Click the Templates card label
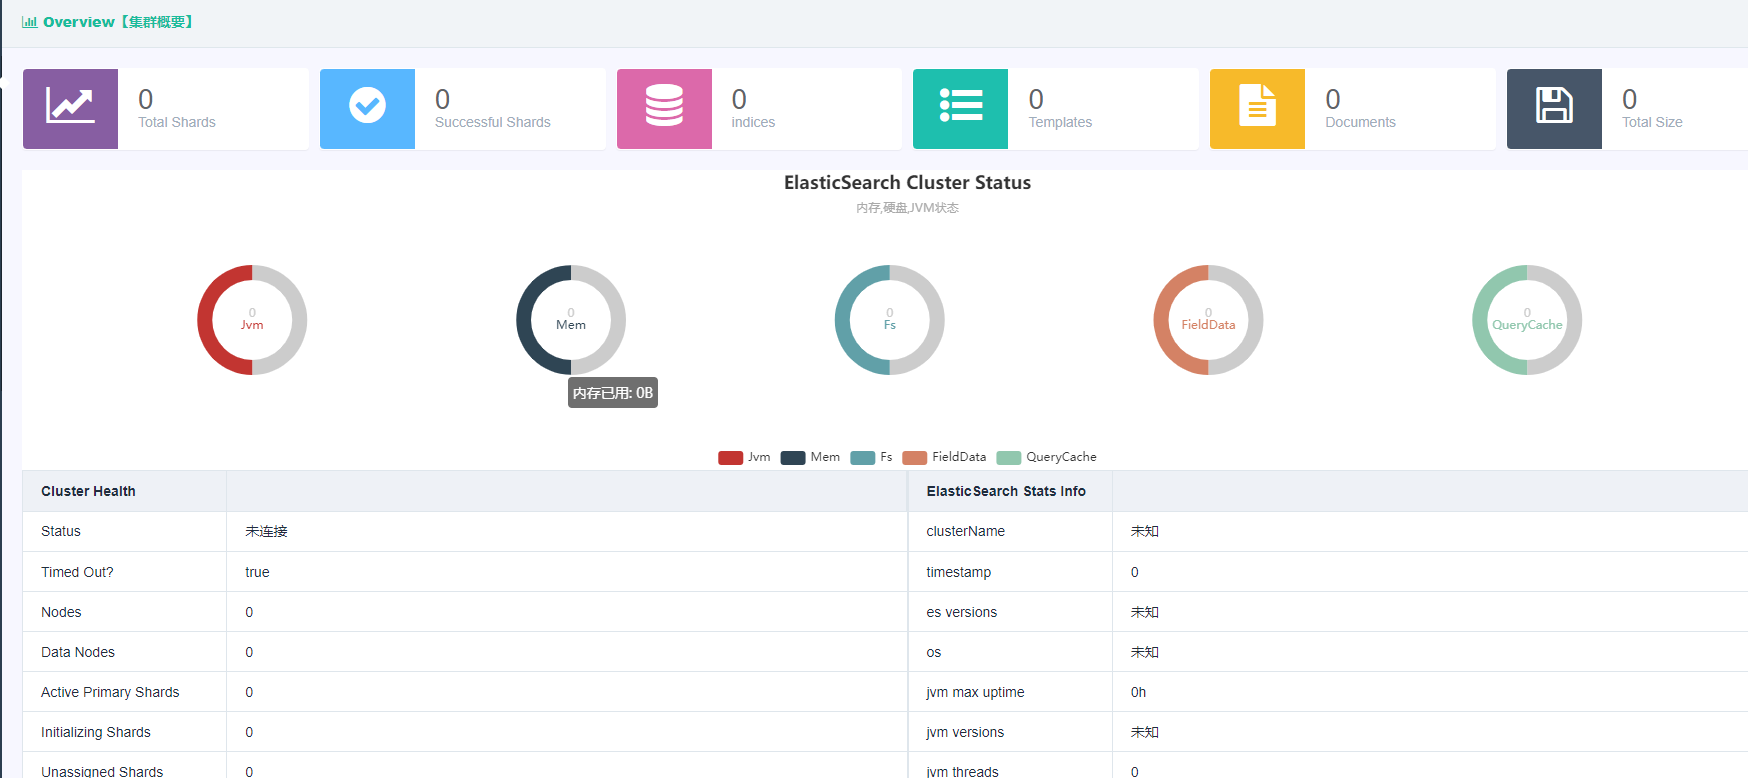 [x=1060, y=122]
